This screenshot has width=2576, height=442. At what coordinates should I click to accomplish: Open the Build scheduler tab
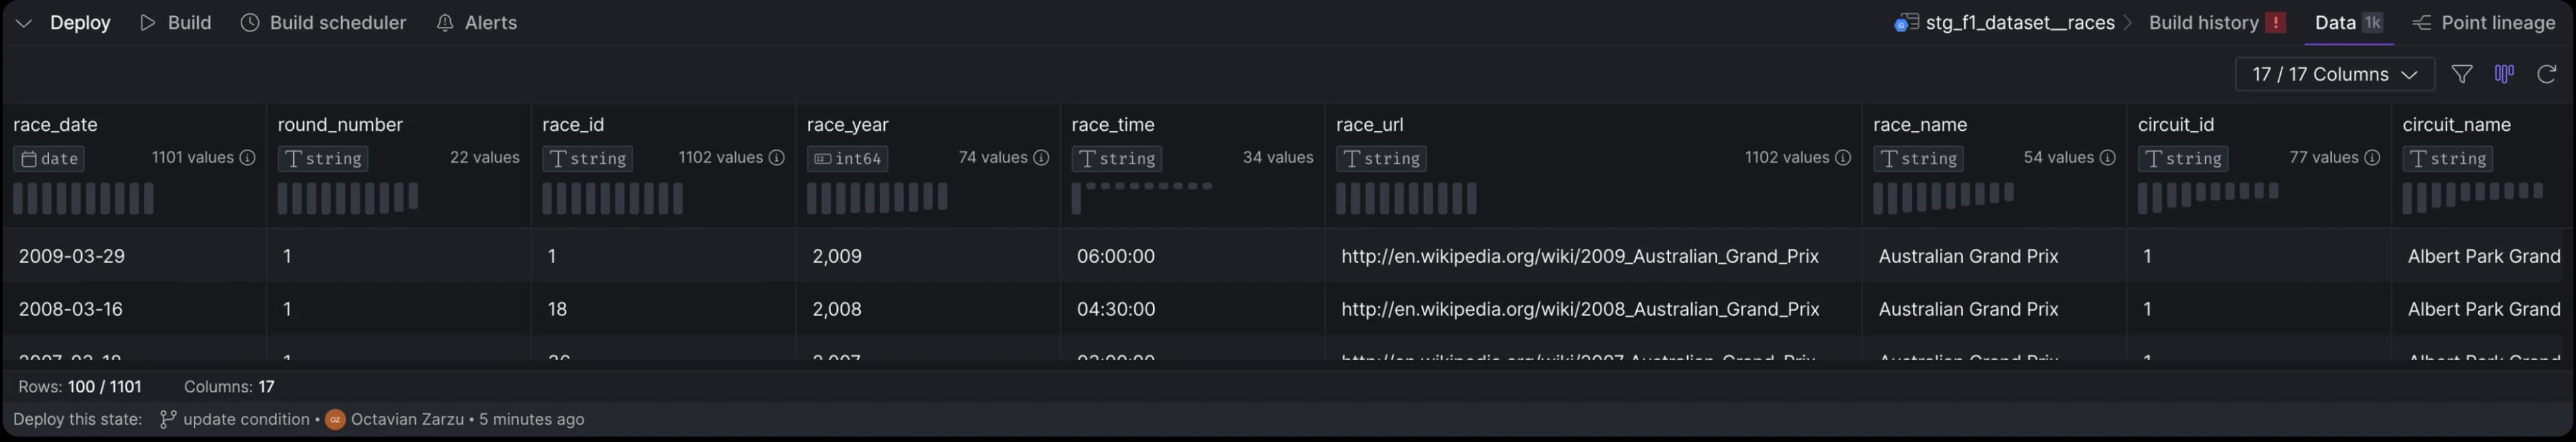click(x=324, y=23)
